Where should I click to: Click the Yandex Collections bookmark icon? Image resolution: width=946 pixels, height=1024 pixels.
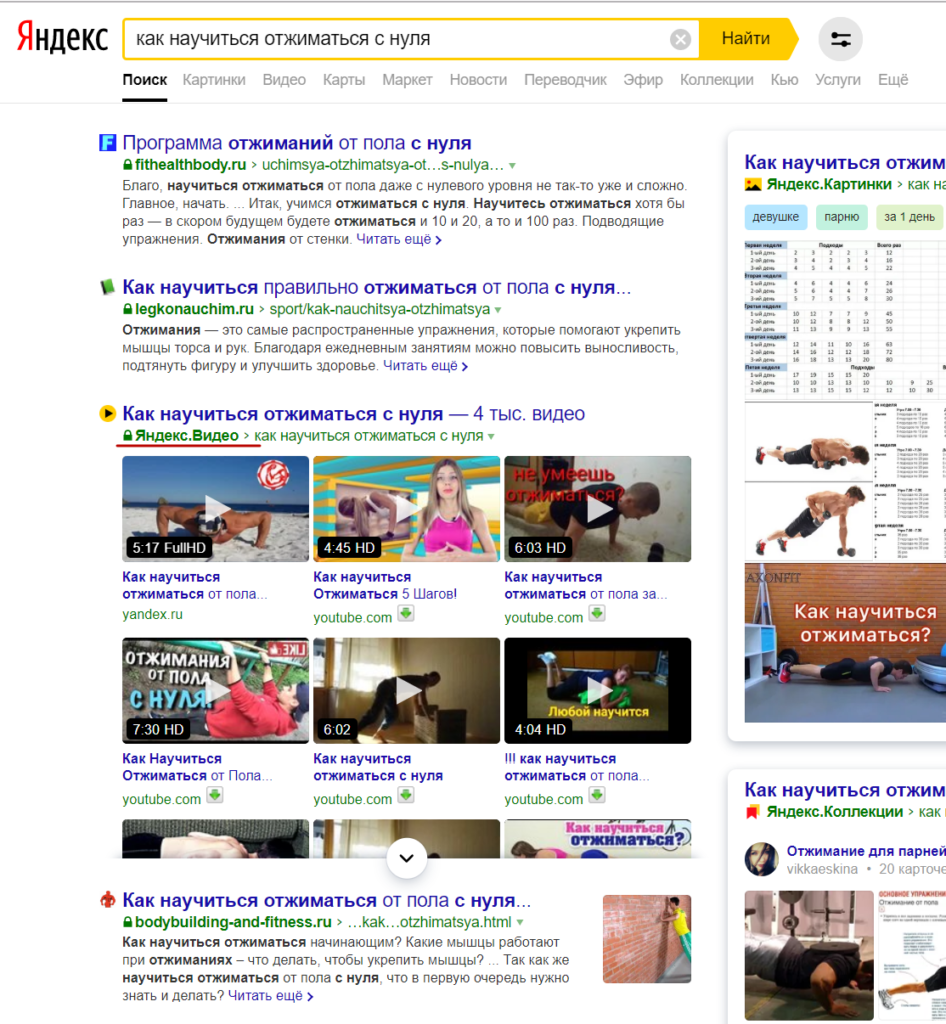pyautogui.click(x=754, y=812)
